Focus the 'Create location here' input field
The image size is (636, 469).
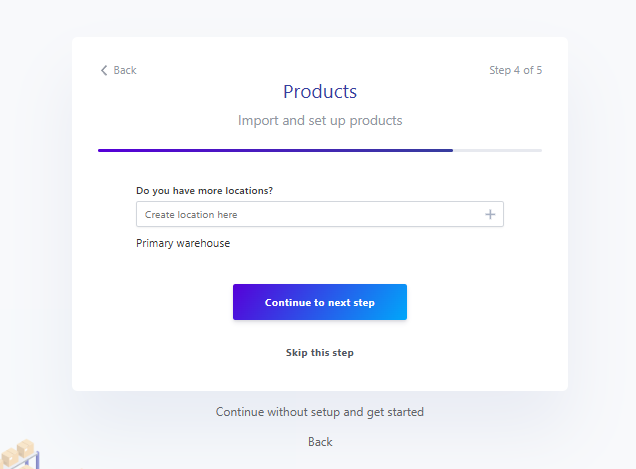(x=310, y=214)
